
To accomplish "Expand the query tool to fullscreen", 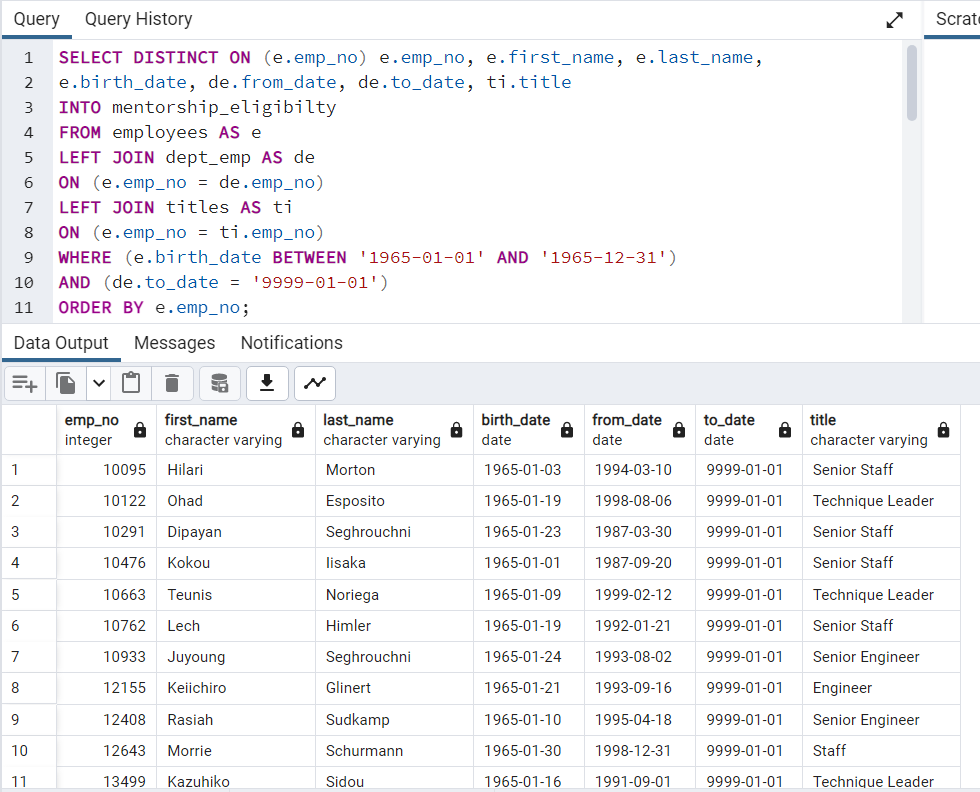I will pyautogui.click(x=894, y=18).
